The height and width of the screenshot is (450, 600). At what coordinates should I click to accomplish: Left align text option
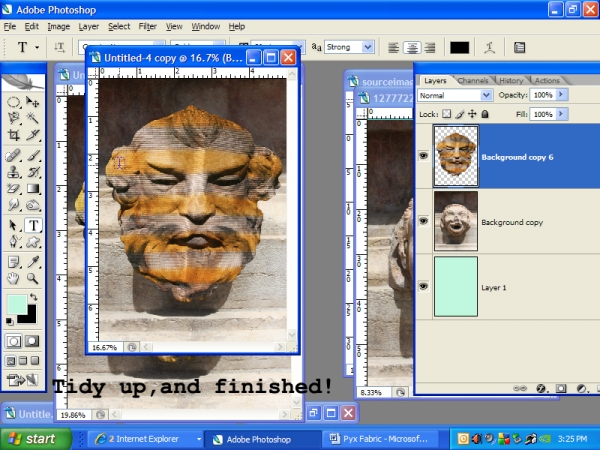393,47
